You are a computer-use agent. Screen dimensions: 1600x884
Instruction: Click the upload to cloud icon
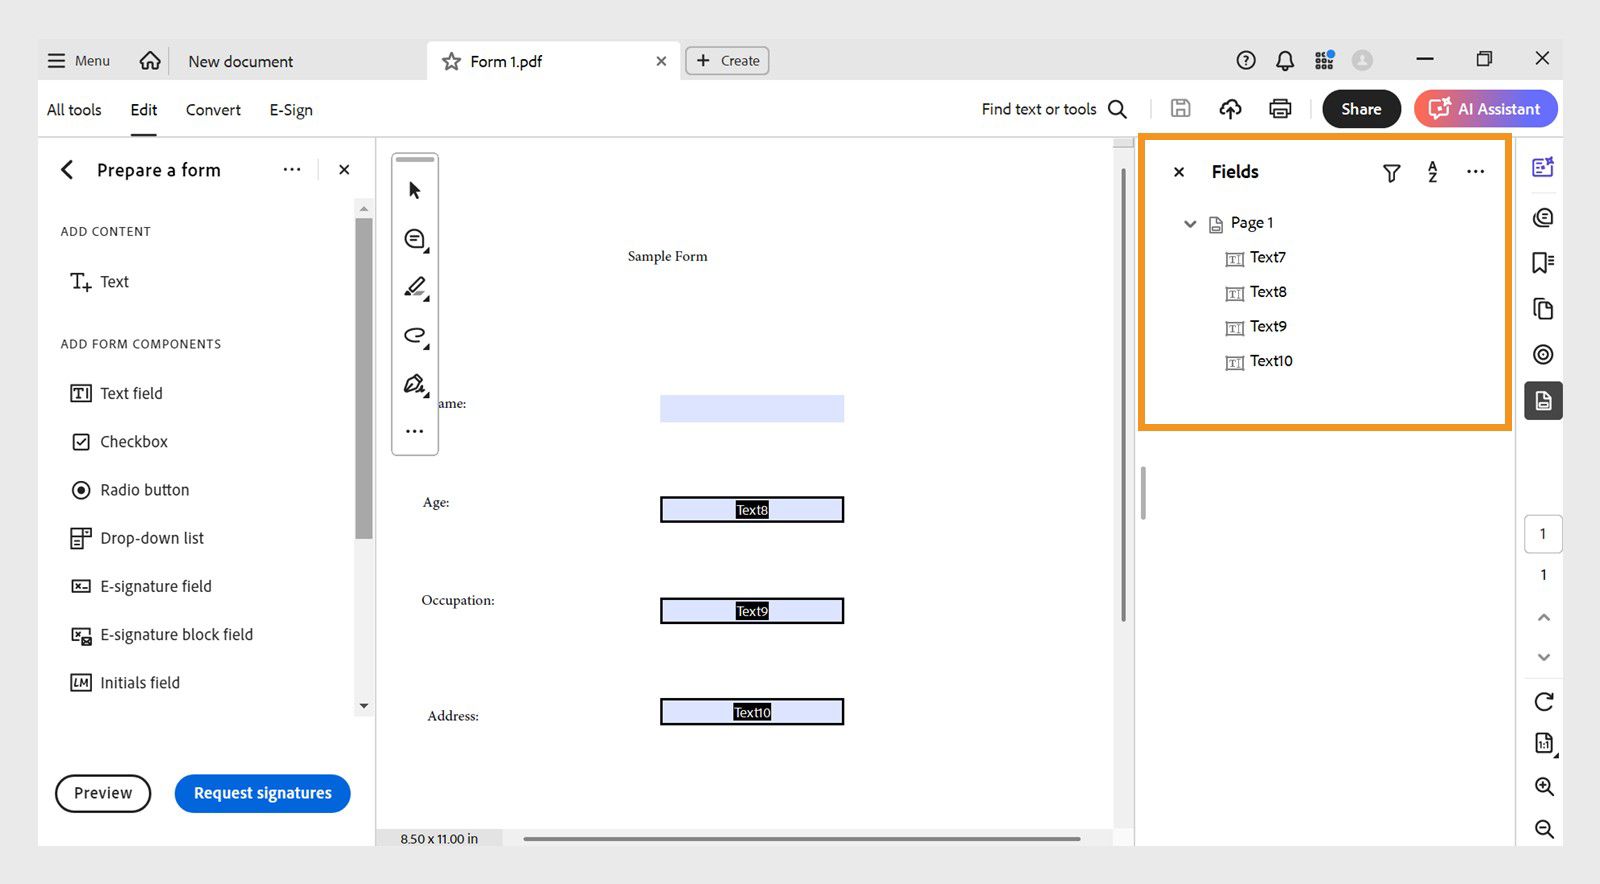pos(1230,108)
